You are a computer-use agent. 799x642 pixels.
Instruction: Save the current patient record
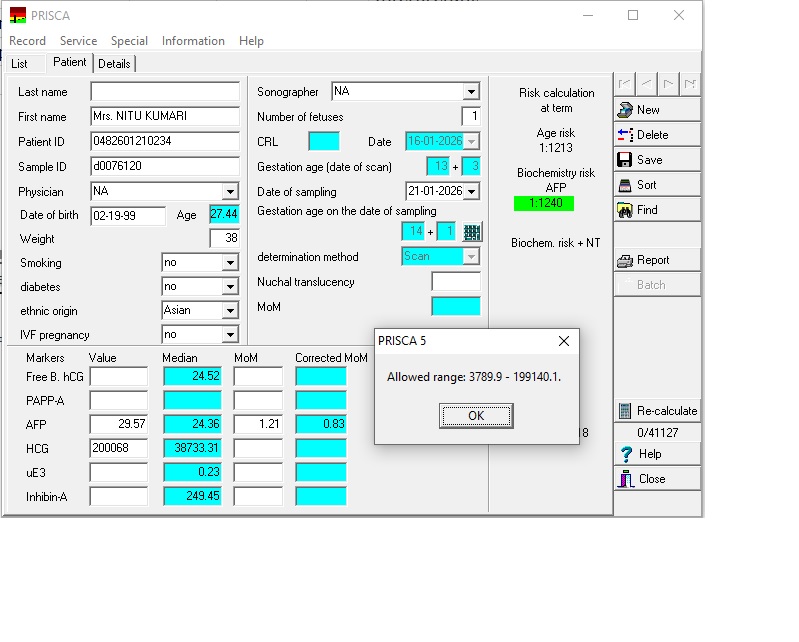point(656,160)
